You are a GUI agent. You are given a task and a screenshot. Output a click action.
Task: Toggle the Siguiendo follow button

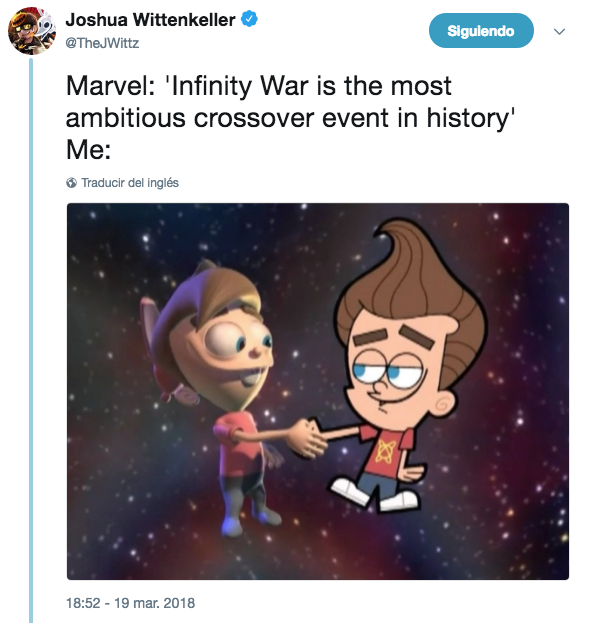(x=481, y=31)
